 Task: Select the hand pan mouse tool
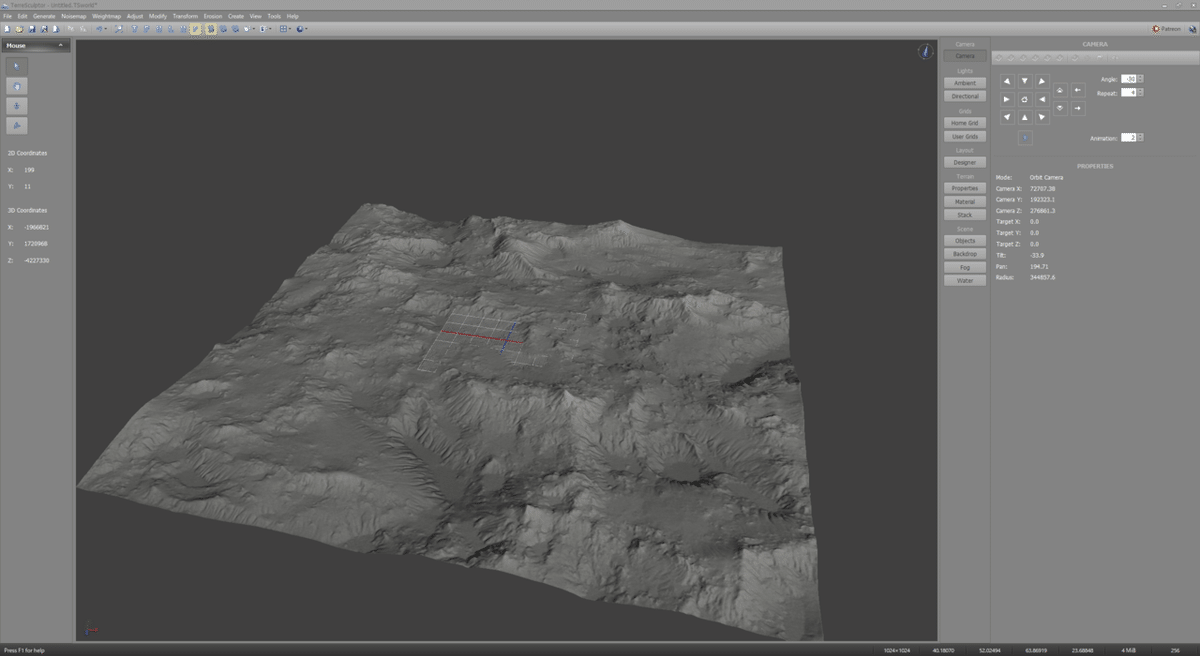point(17,86)
